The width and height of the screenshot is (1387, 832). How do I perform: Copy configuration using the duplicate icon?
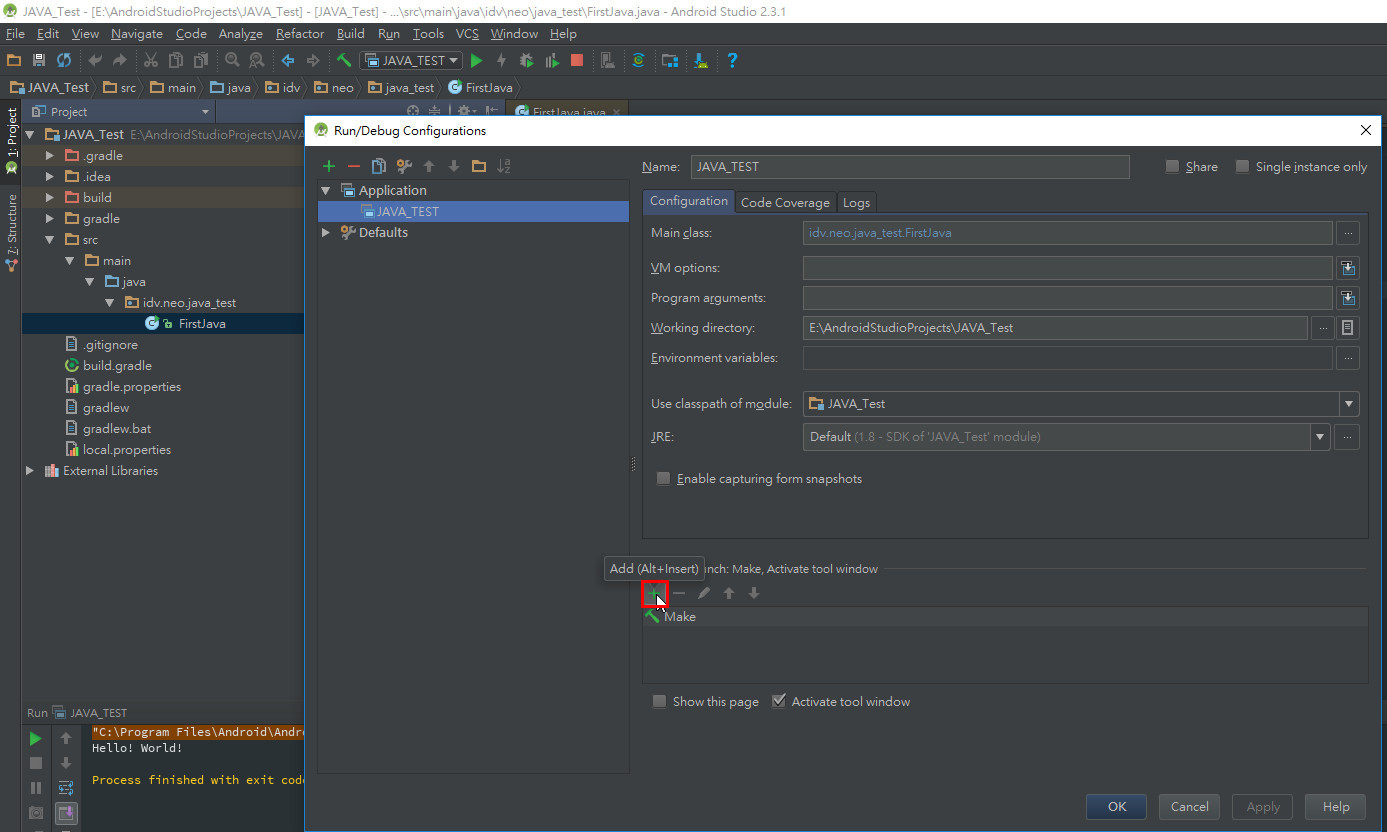pyautogui.click(x=378, y=166)
